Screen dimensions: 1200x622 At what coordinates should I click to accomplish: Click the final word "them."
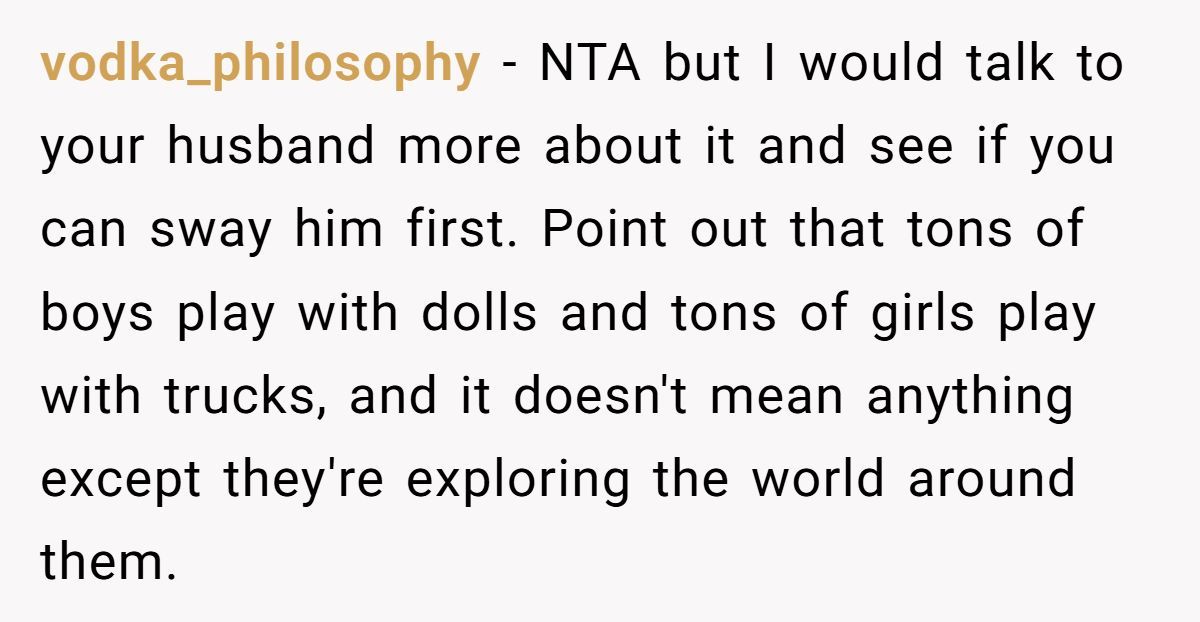click(x=108, y=562)
